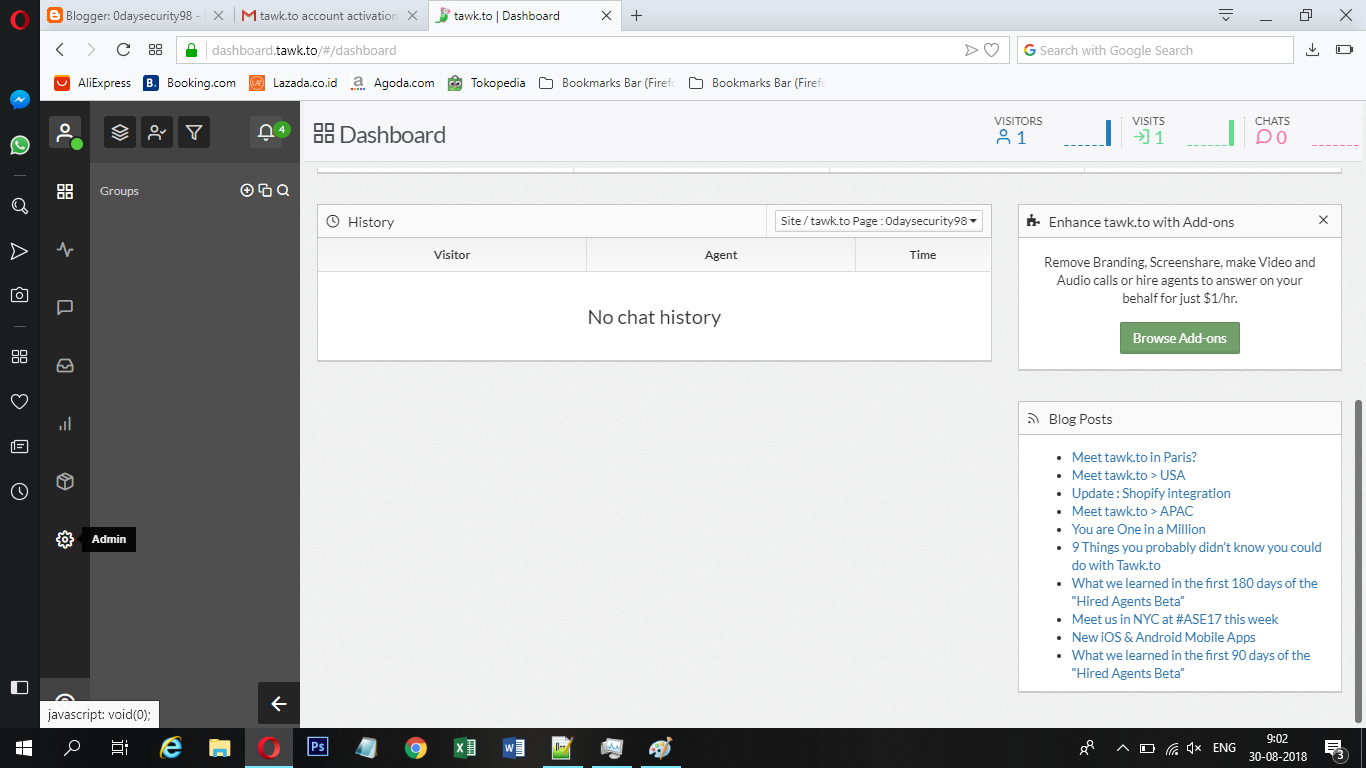Search groups with magnifier icon
The height and width of the screenshot is (768, 1366).
pyautogui.click(x=283, y=190)
